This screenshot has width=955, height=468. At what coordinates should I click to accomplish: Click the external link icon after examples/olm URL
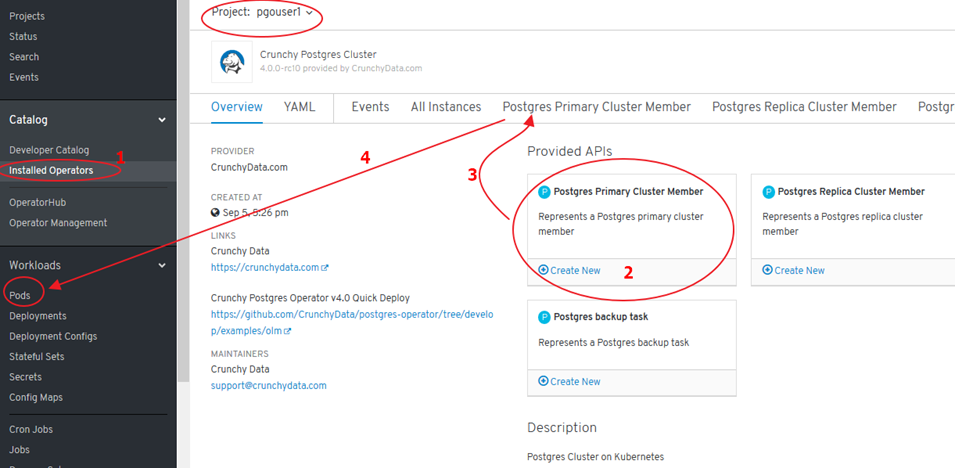(287, 331)
